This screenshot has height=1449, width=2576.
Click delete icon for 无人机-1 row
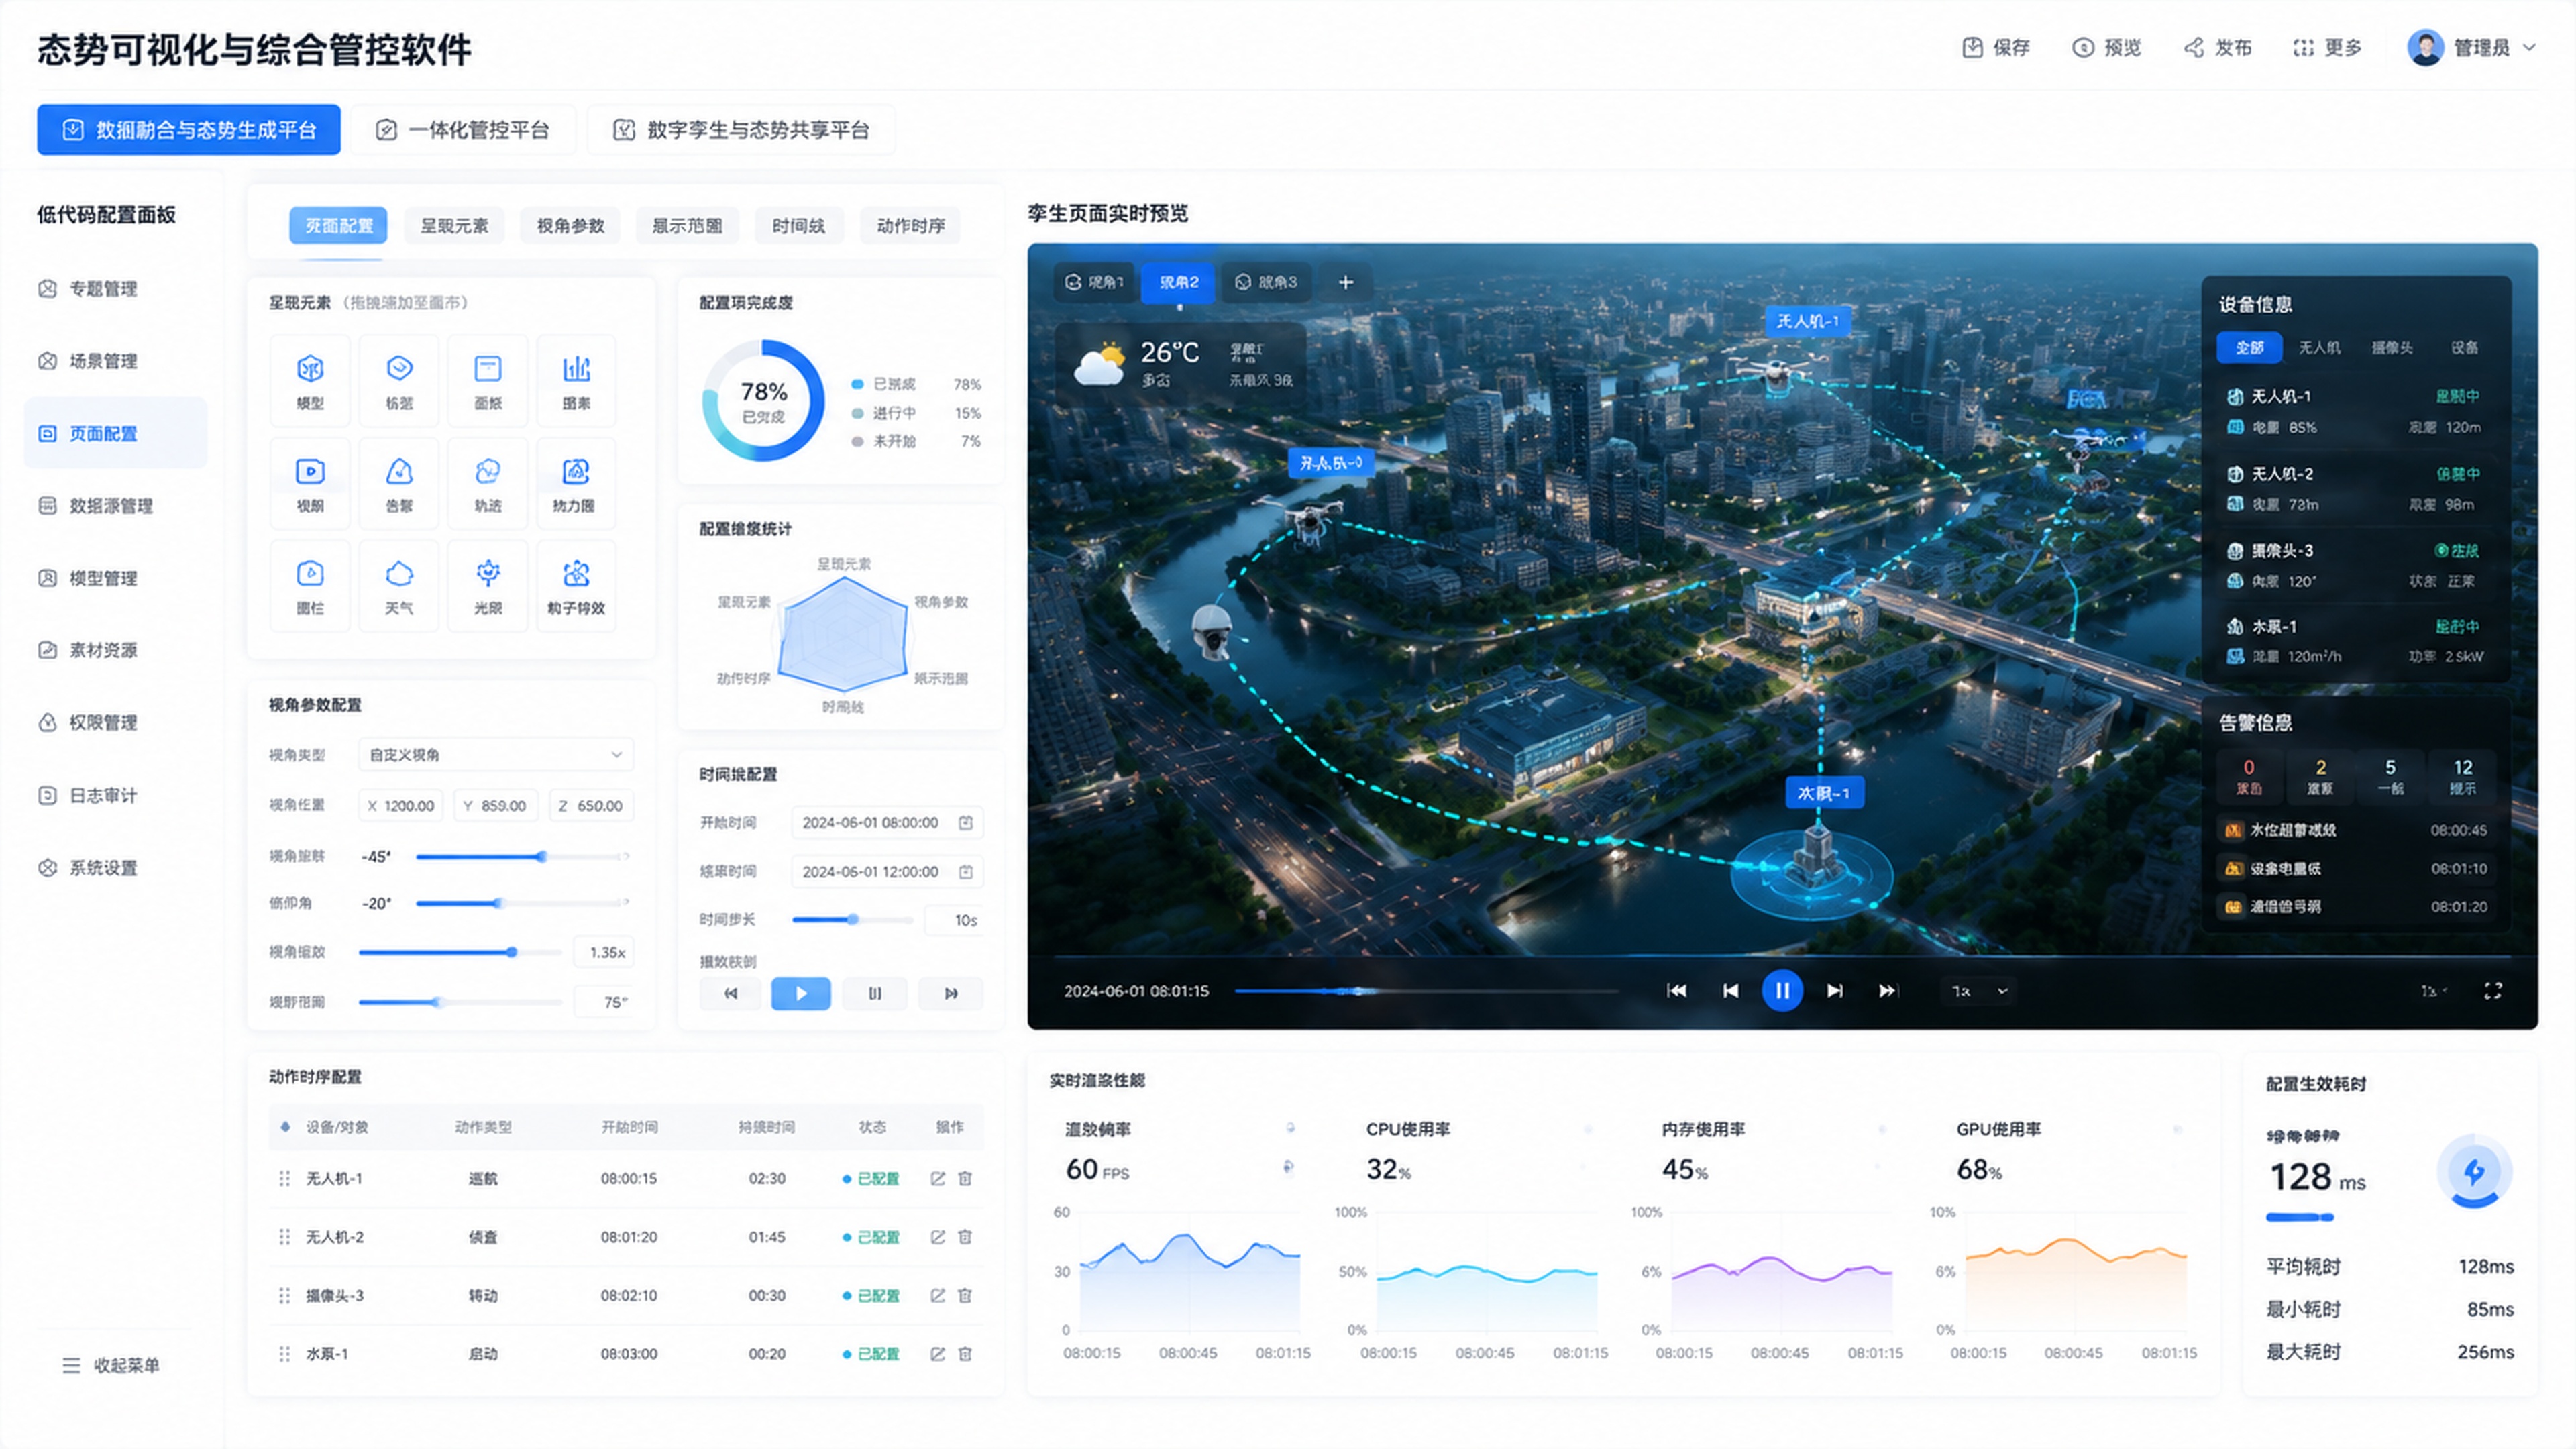pos(965,1179)
